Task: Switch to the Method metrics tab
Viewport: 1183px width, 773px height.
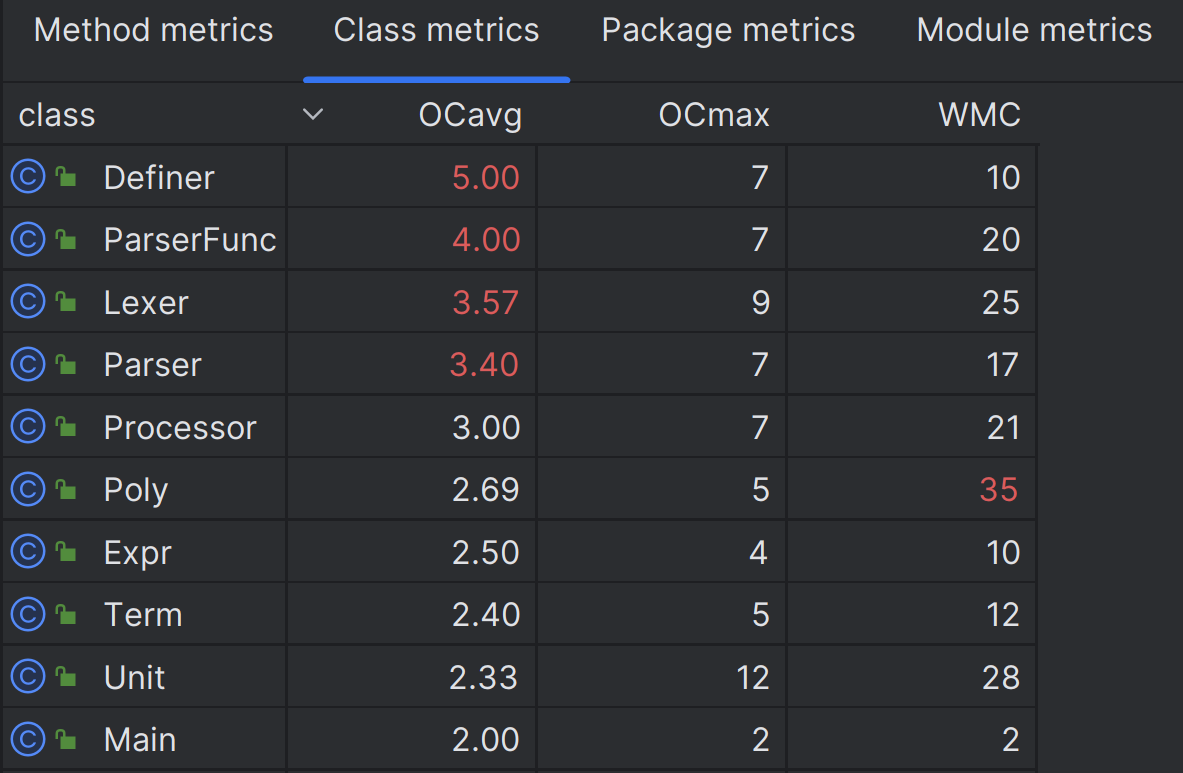Action: click(x=153, y=31)
